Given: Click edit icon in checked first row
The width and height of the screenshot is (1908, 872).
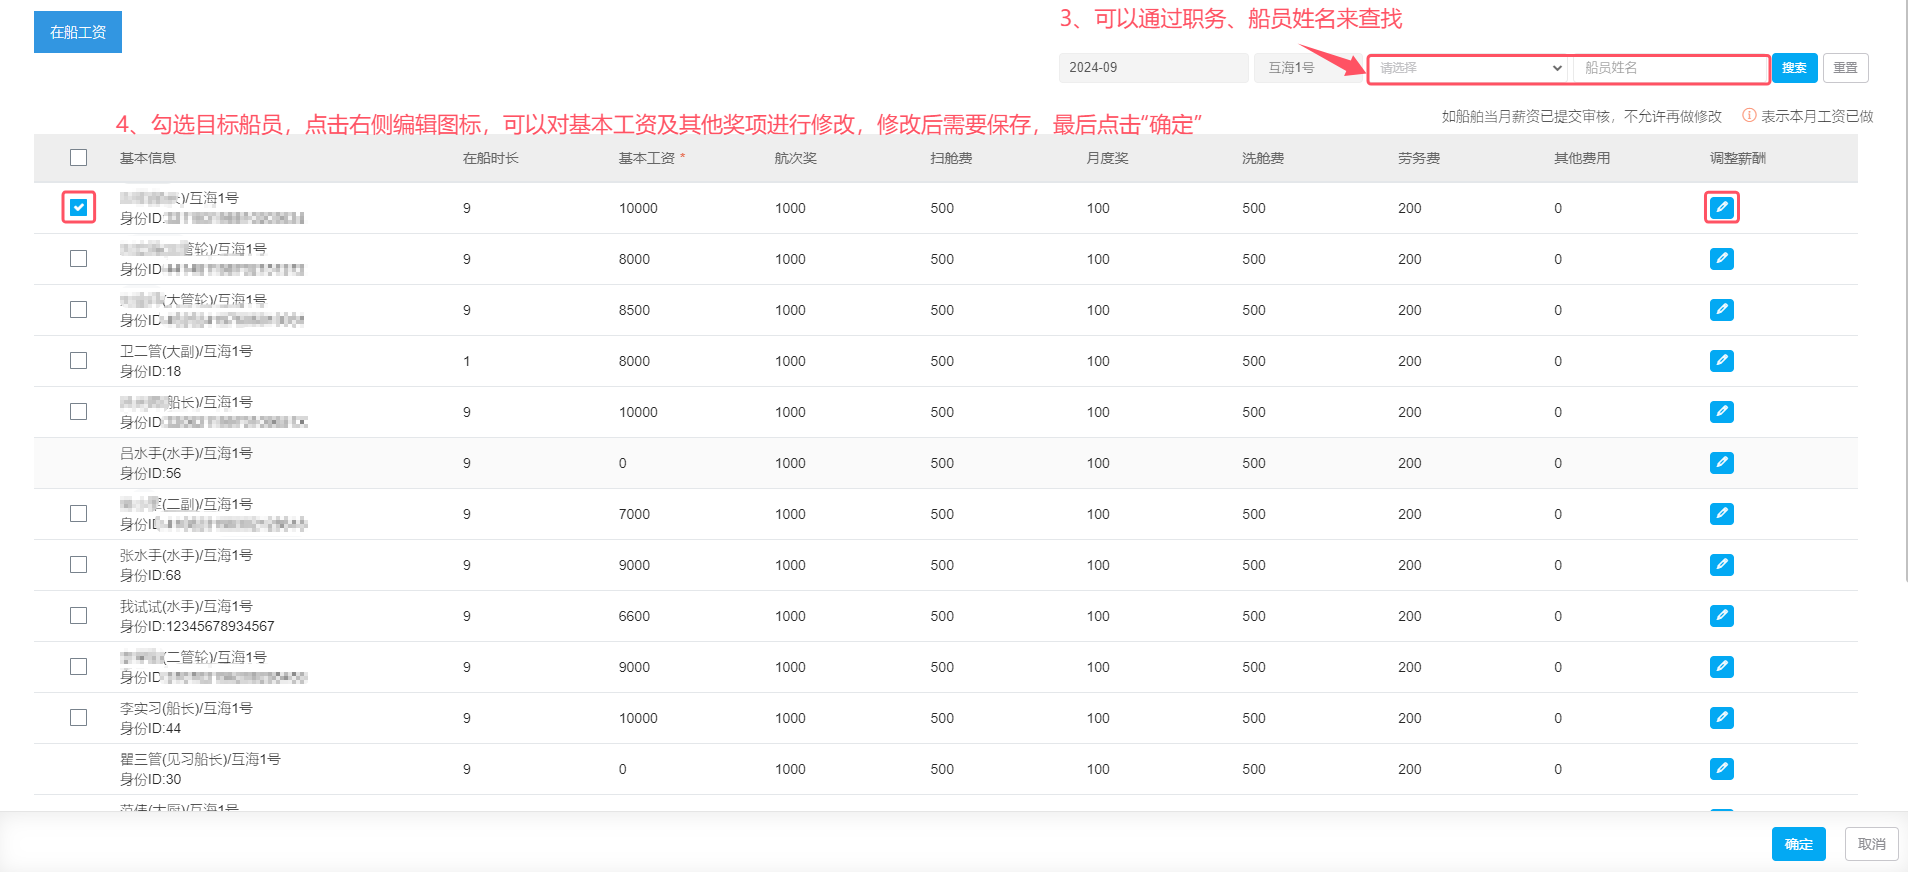Looking at the screenshot, I should pyautogui.click(x=1721, y=208).
